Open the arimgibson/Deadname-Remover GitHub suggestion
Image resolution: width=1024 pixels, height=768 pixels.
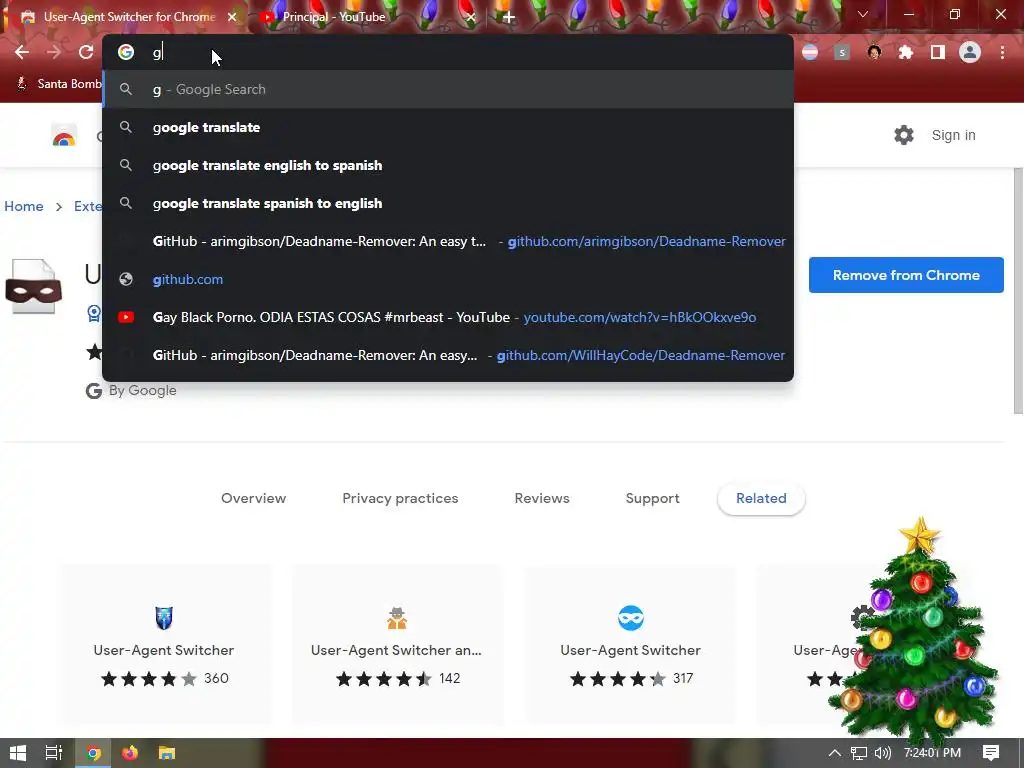pyautogui.click(x=448, y=241)
